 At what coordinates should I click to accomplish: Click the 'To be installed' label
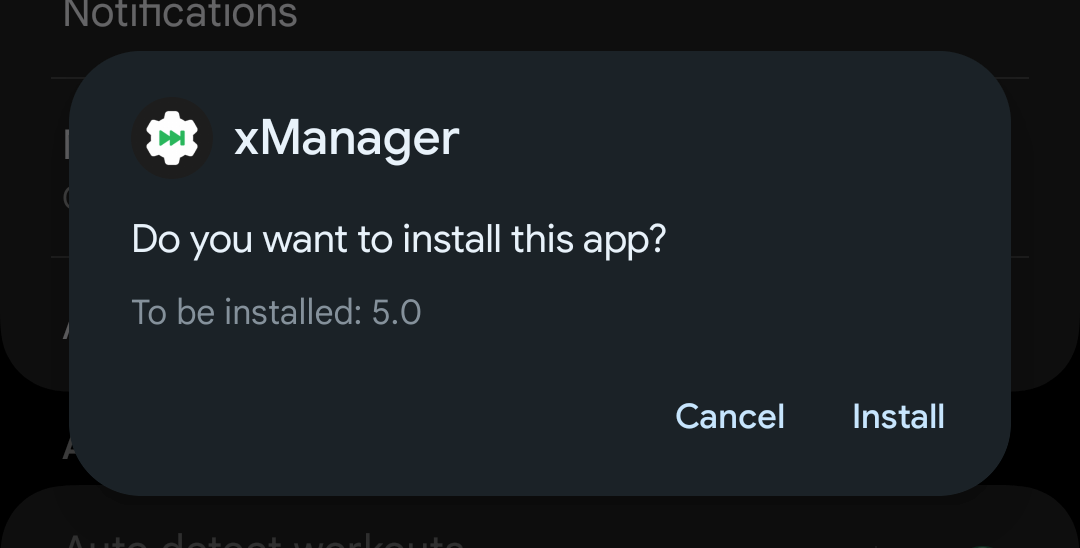click(247, 313)
